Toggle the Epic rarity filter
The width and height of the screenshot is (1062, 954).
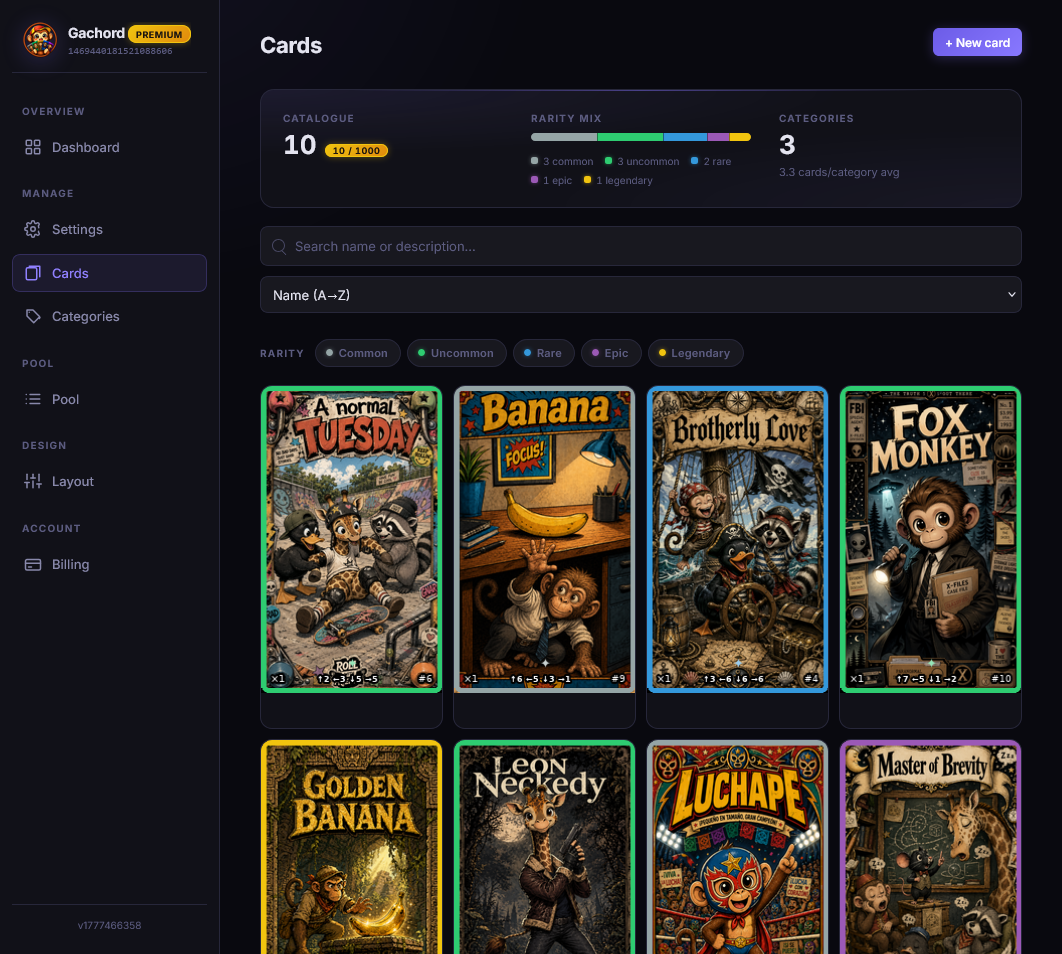tap(611, 353)
